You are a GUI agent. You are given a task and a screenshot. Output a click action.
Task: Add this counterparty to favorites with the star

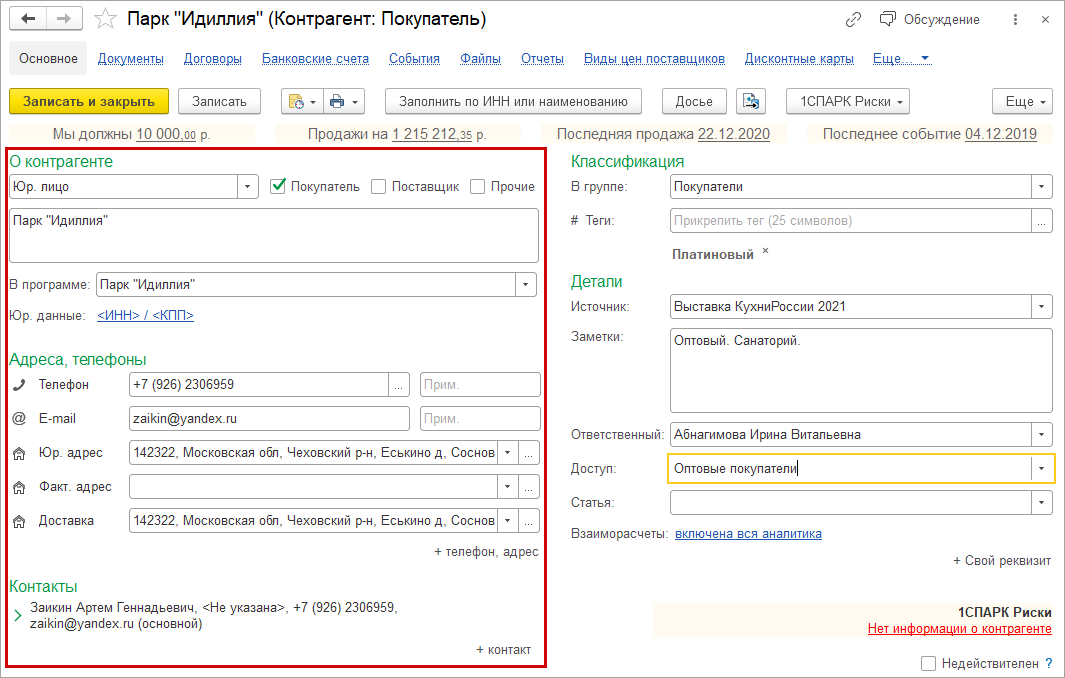[x=105, y=19]
